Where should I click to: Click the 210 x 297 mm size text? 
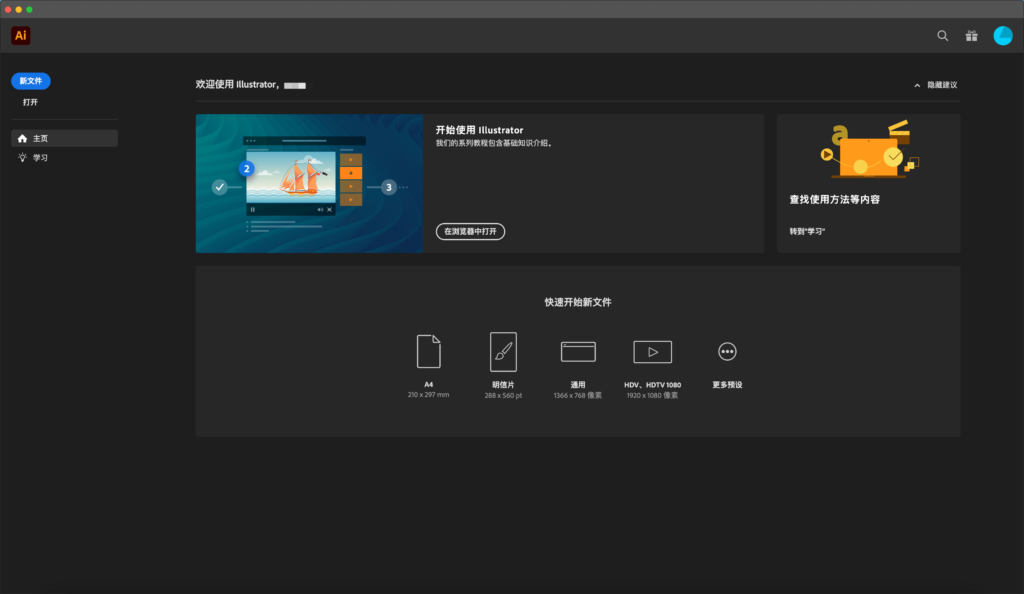click(428, 395)
